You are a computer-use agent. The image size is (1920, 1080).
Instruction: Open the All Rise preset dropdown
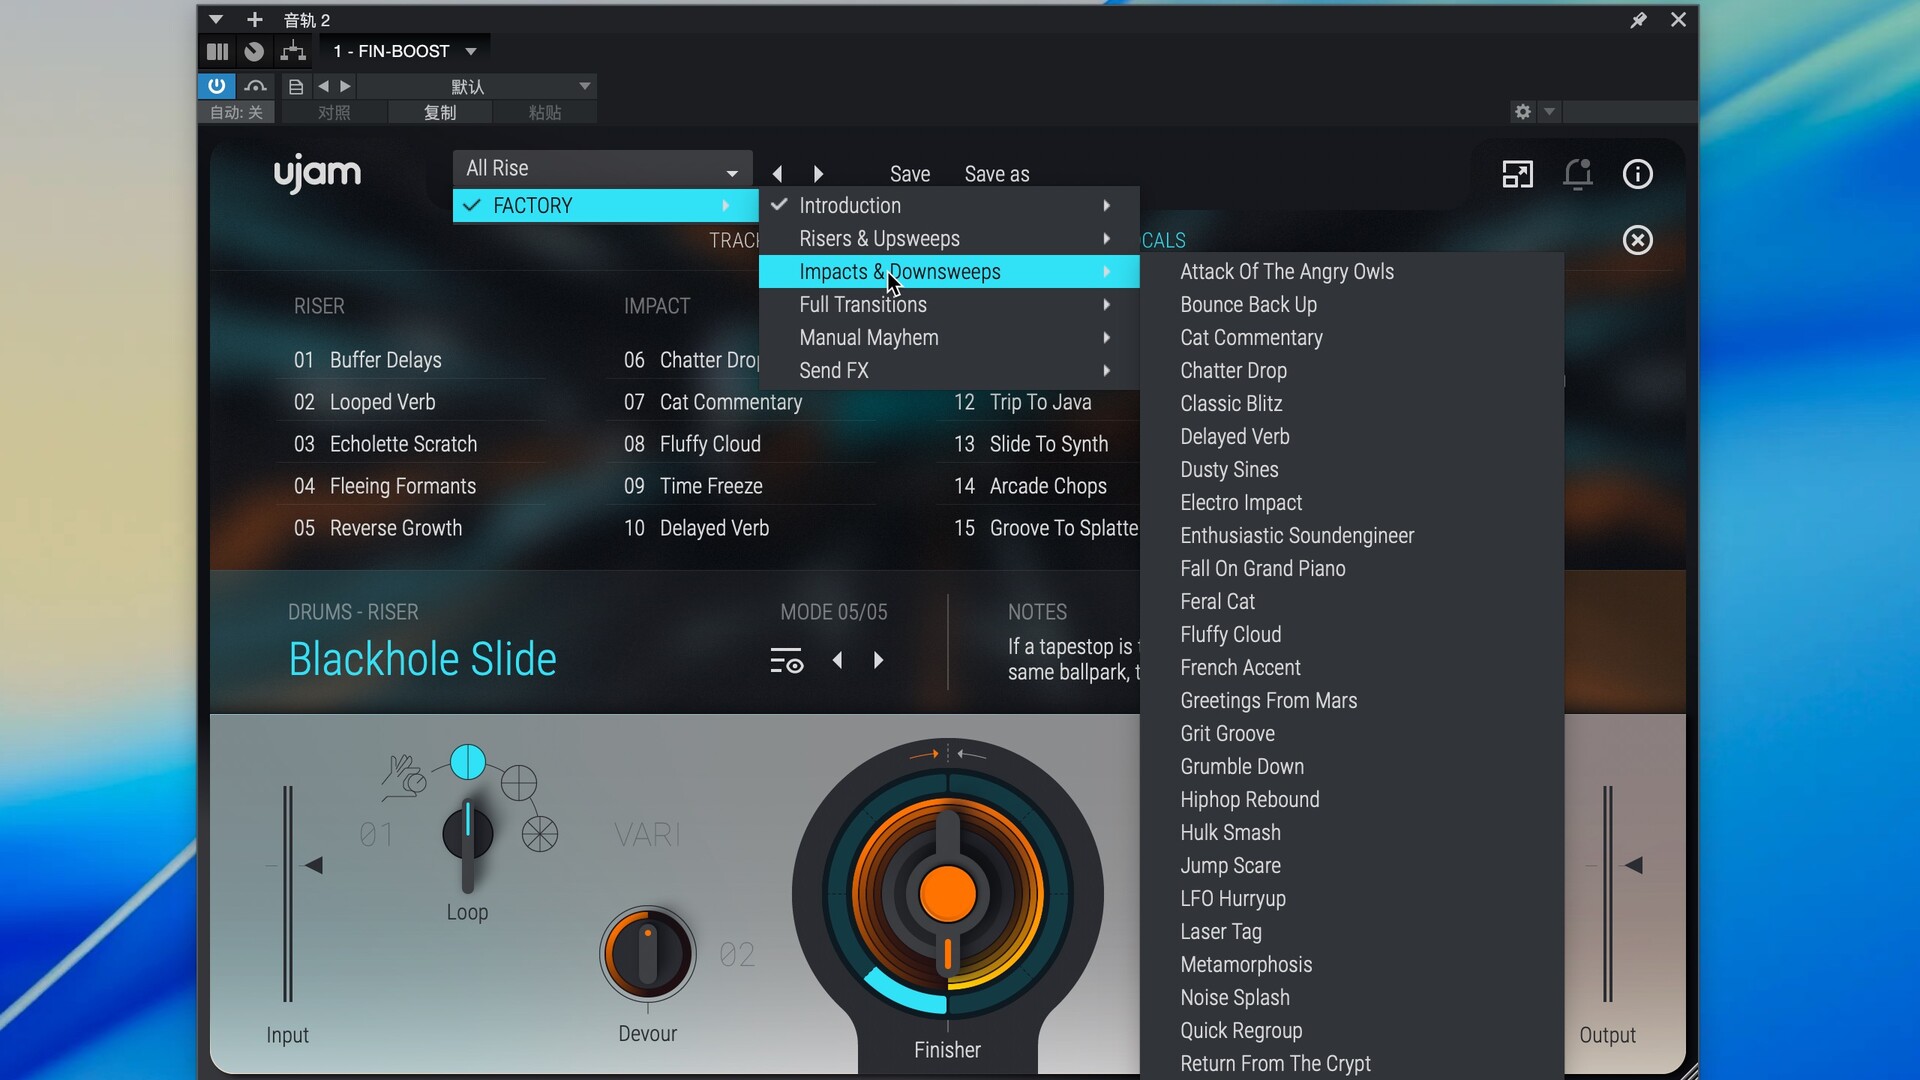tap(602, 169)
